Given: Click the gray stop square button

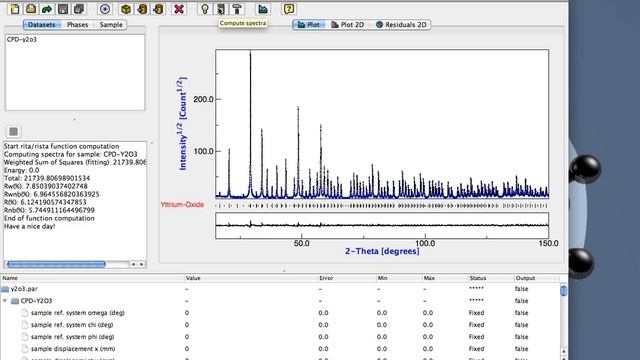Looking at the screenshot, I should click(13, 131).
